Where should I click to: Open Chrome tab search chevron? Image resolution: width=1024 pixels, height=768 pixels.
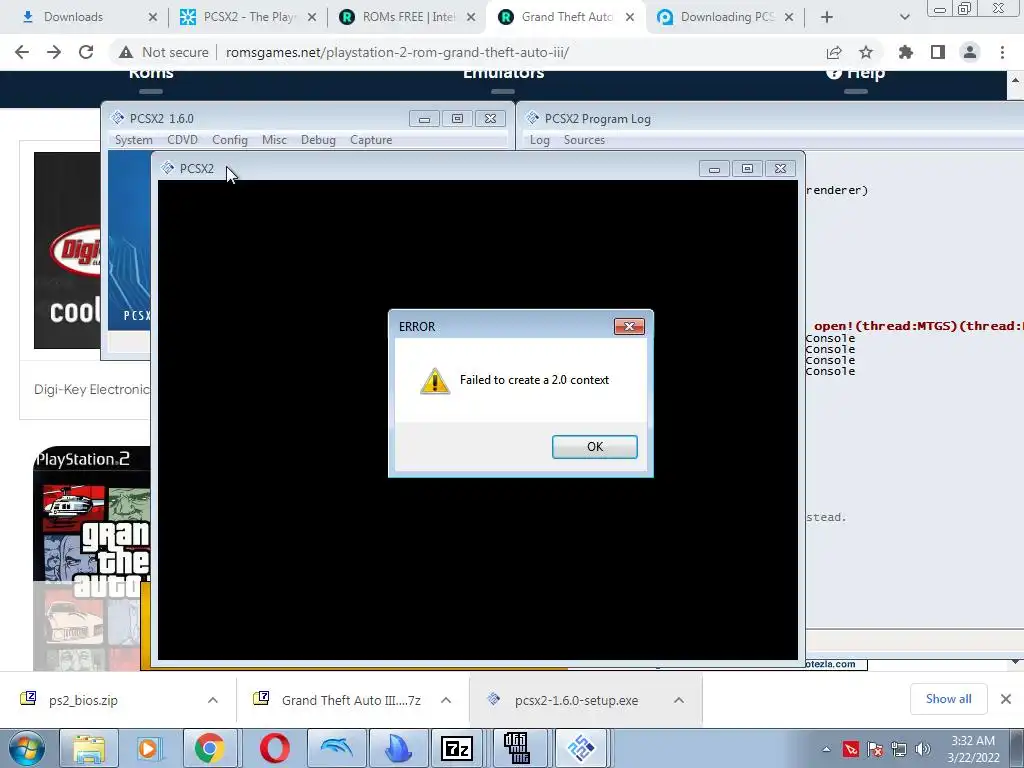pyautogui.click(x=904, y=17)
